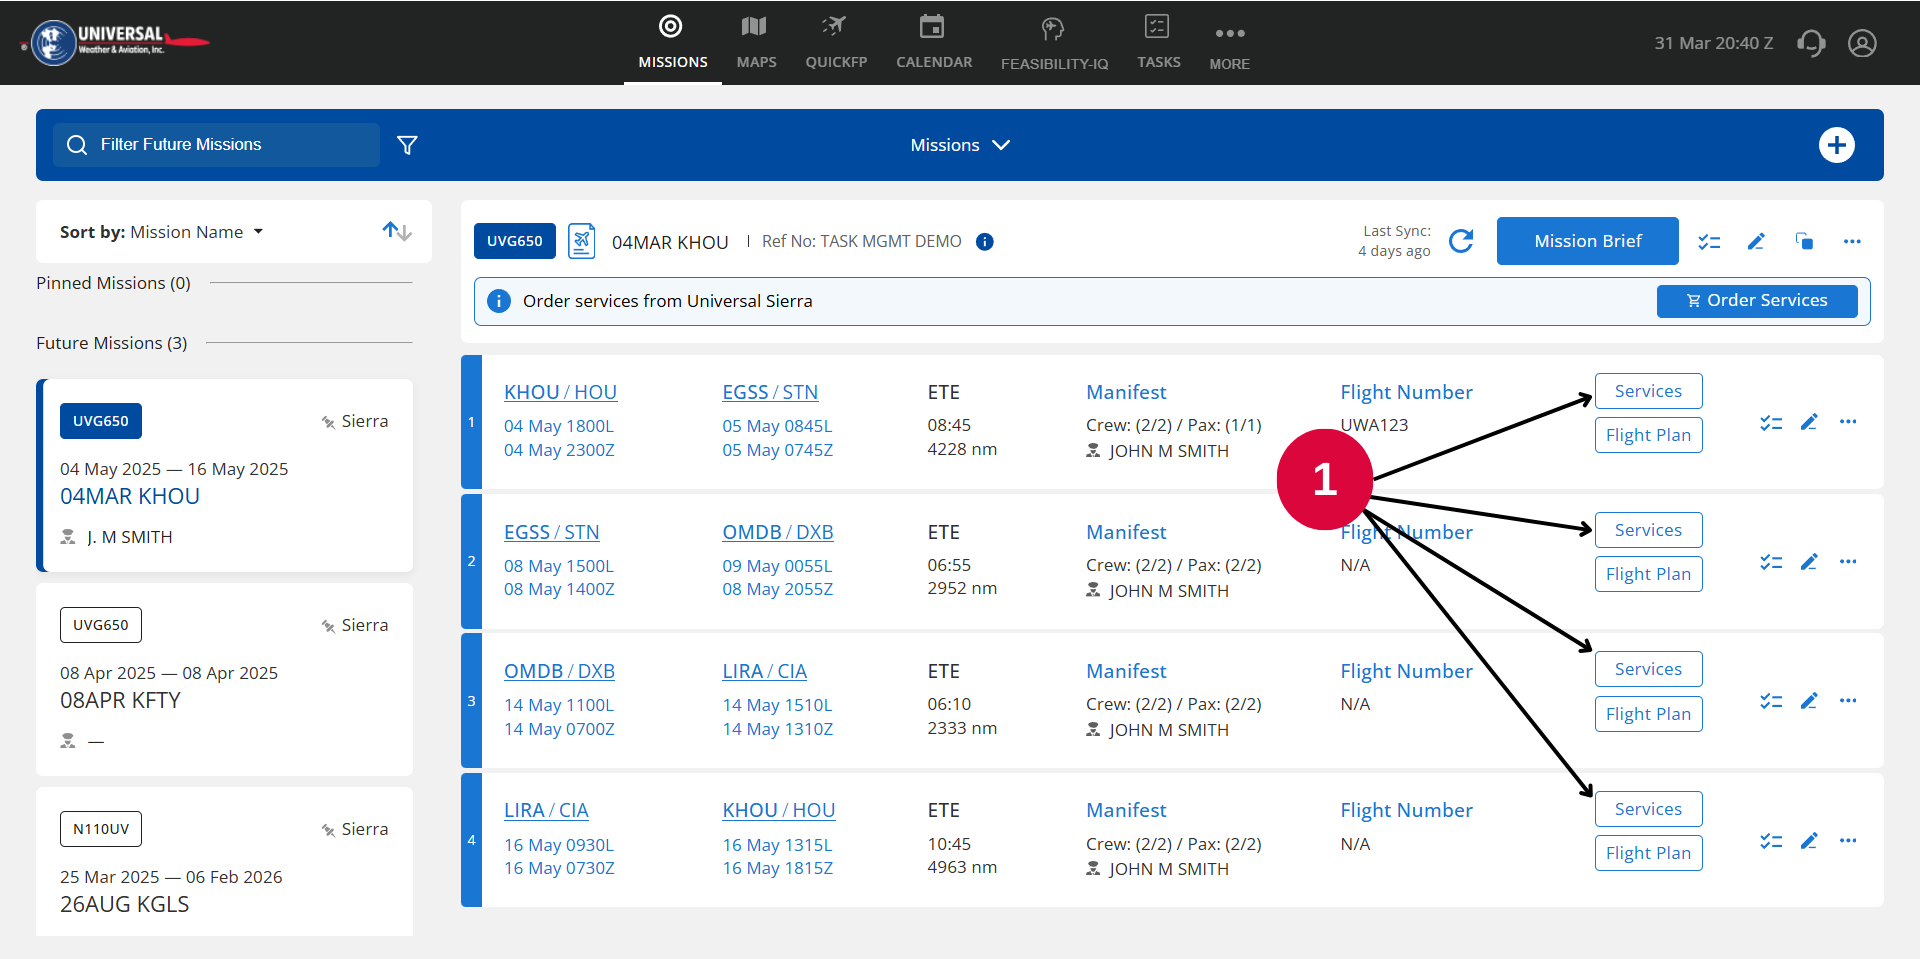1920x959 pixels.
Task: Copy the mission with duplicate icon
Action: (x=1804, y=242)
